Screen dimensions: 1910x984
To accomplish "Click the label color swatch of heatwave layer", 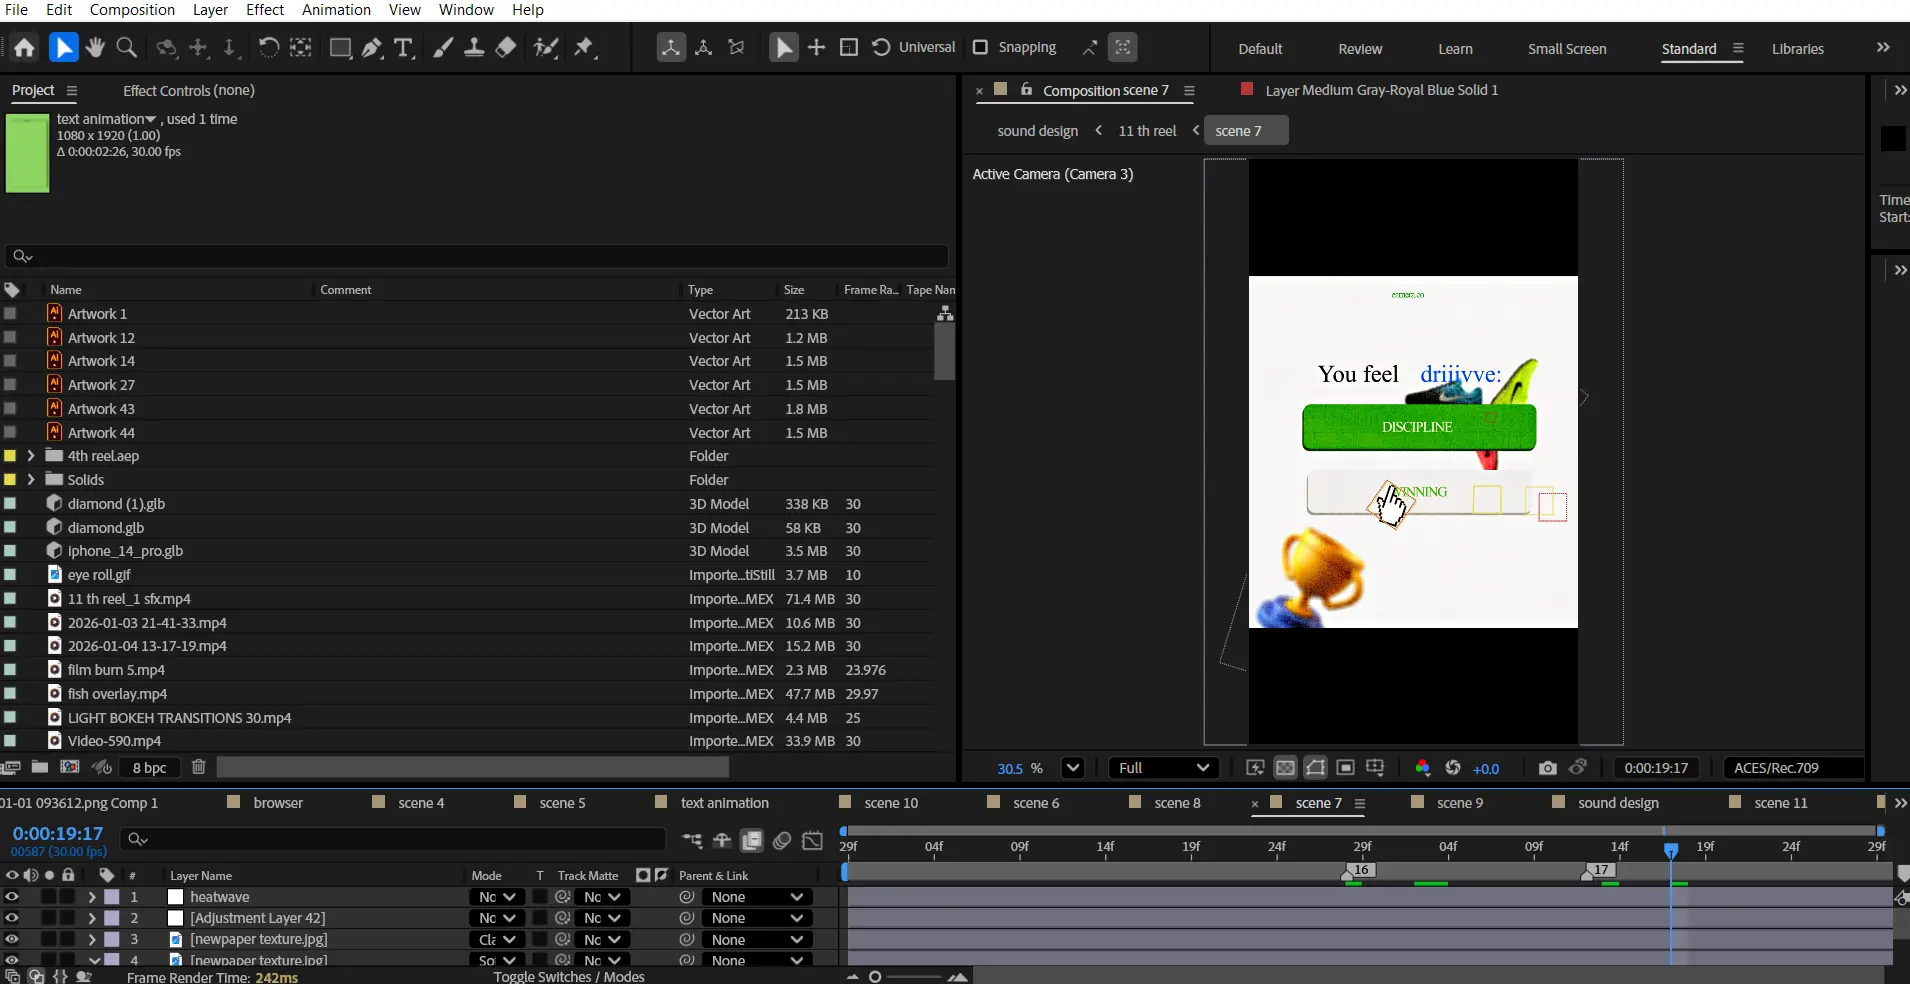I will 112,897.
